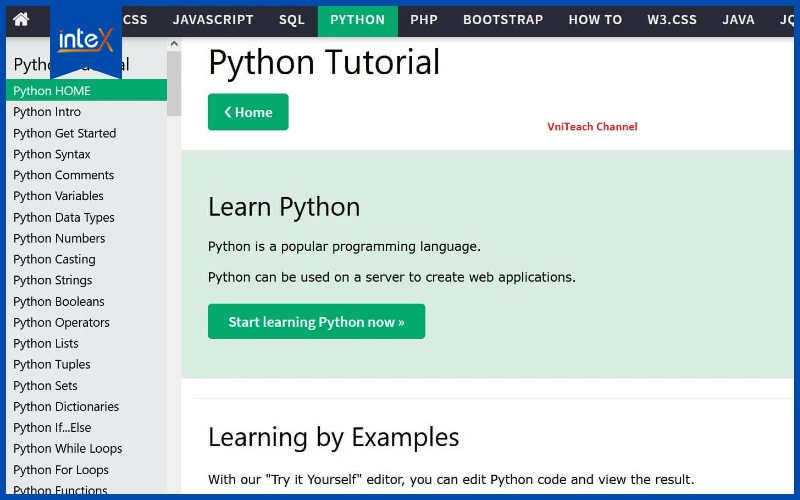Open the HOW TO menu item
800x500 pixels.
[x=595, y=20]
